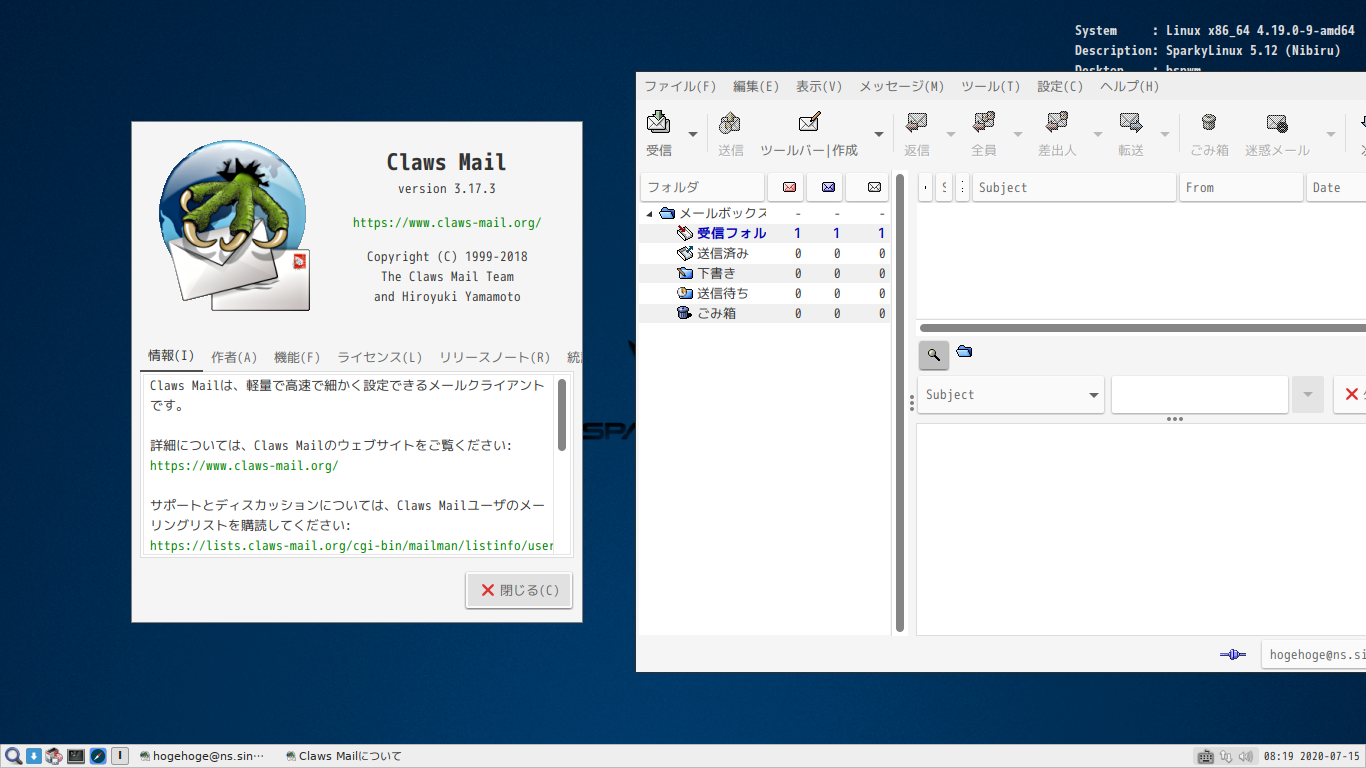Viewport: 1366px width, 768px height.
Task: Open the 全員 reply-all dropdown arrow
Action: [1018, 134]
